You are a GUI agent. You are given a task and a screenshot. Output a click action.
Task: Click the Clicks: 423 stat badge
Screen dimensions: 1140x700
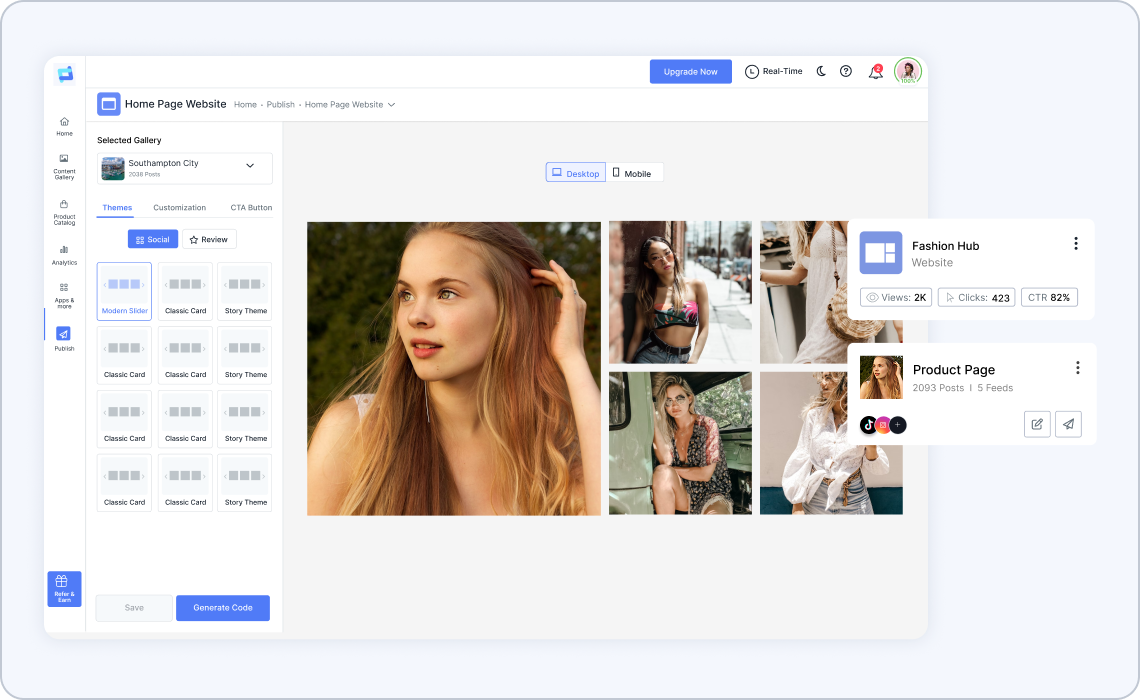(x=976, y=297)
